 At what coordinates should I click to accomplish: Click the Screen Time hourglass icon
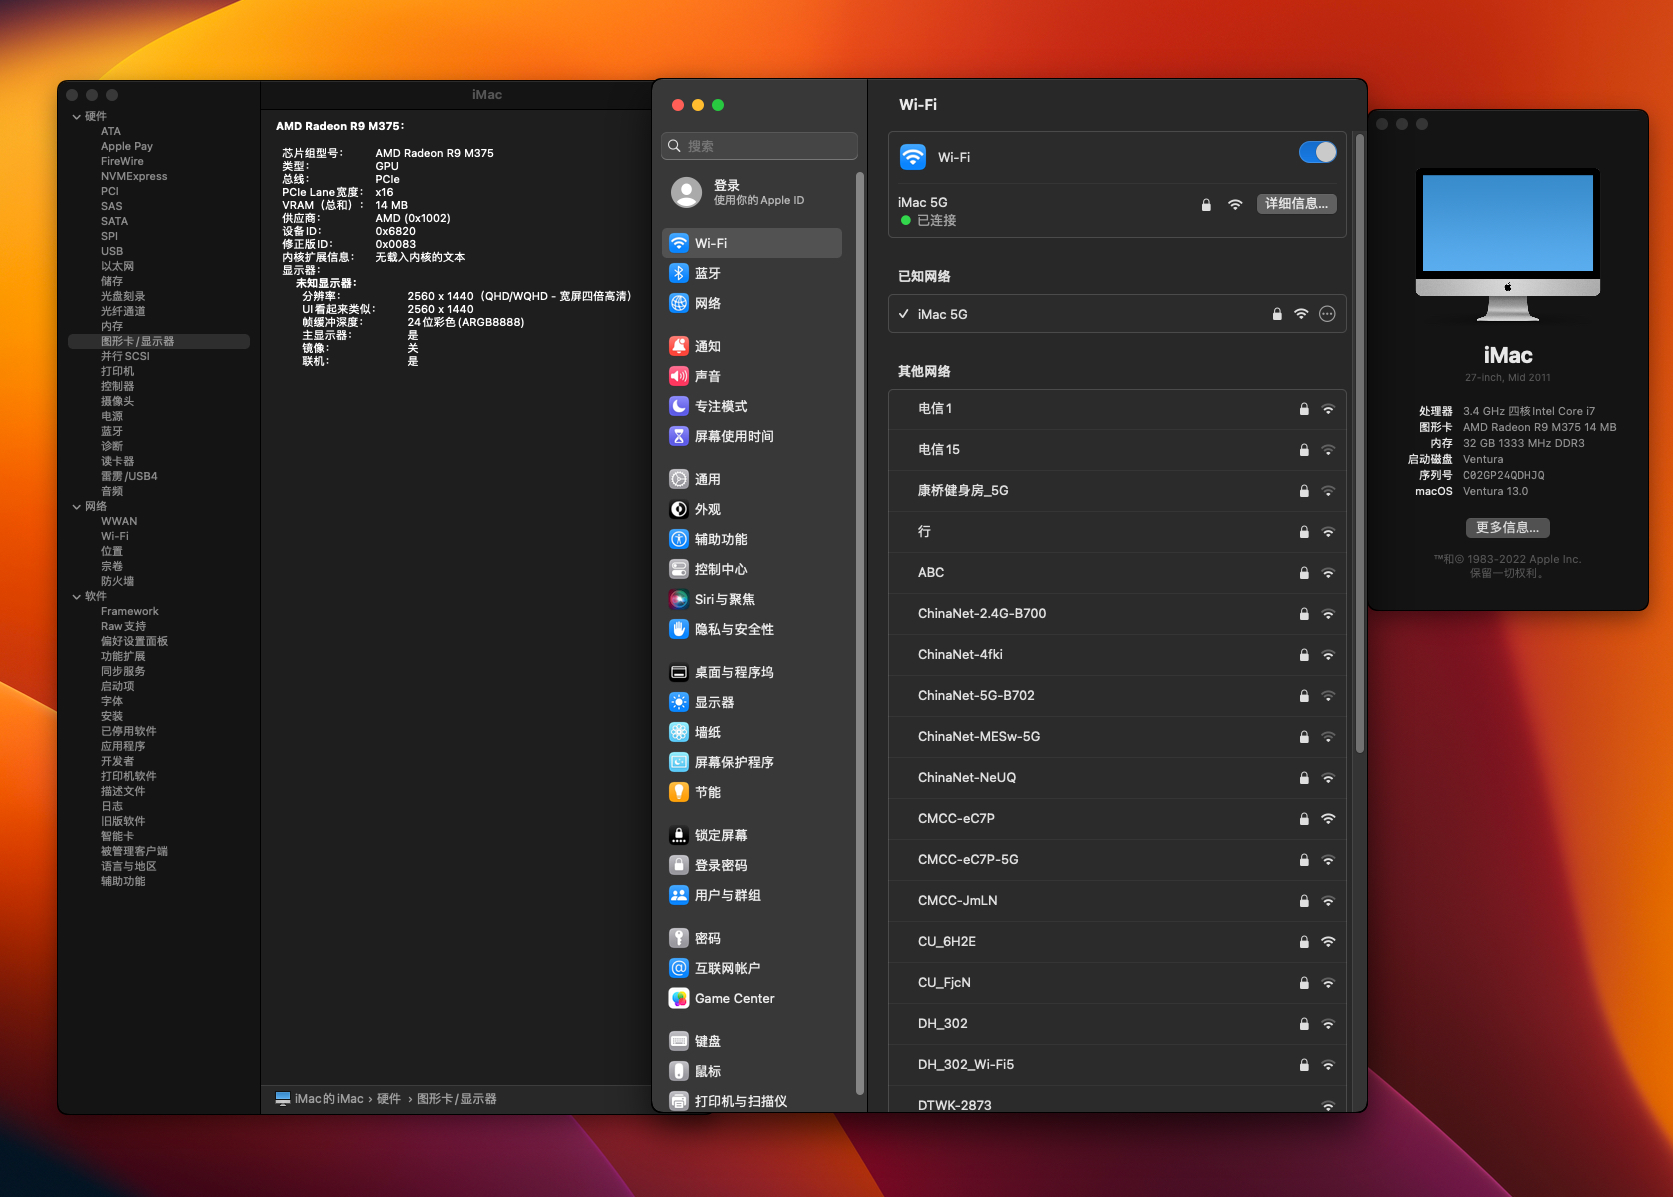(x=679, y=436)
